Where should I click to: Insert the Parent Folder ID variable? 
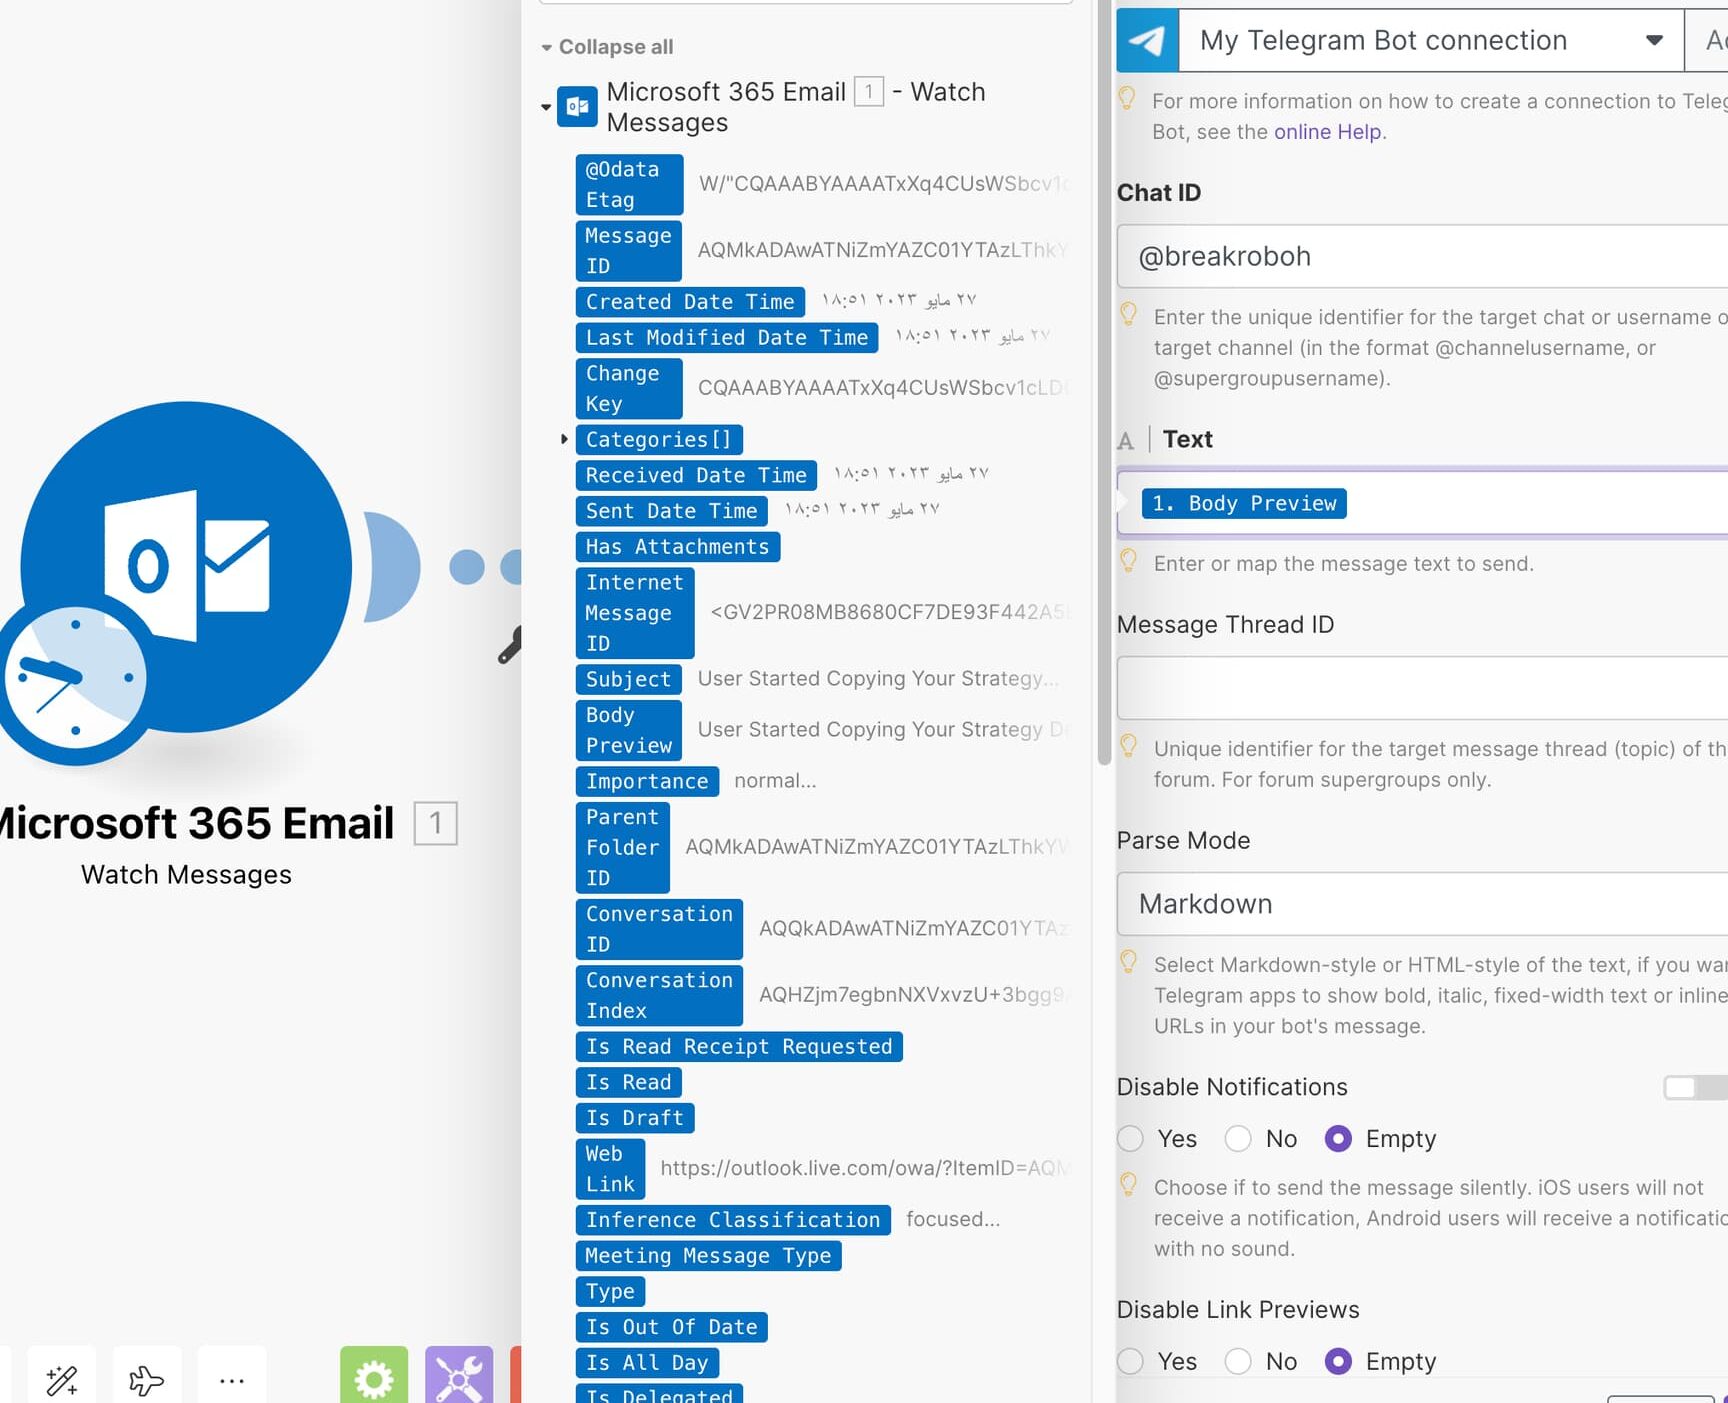point(622,847)
